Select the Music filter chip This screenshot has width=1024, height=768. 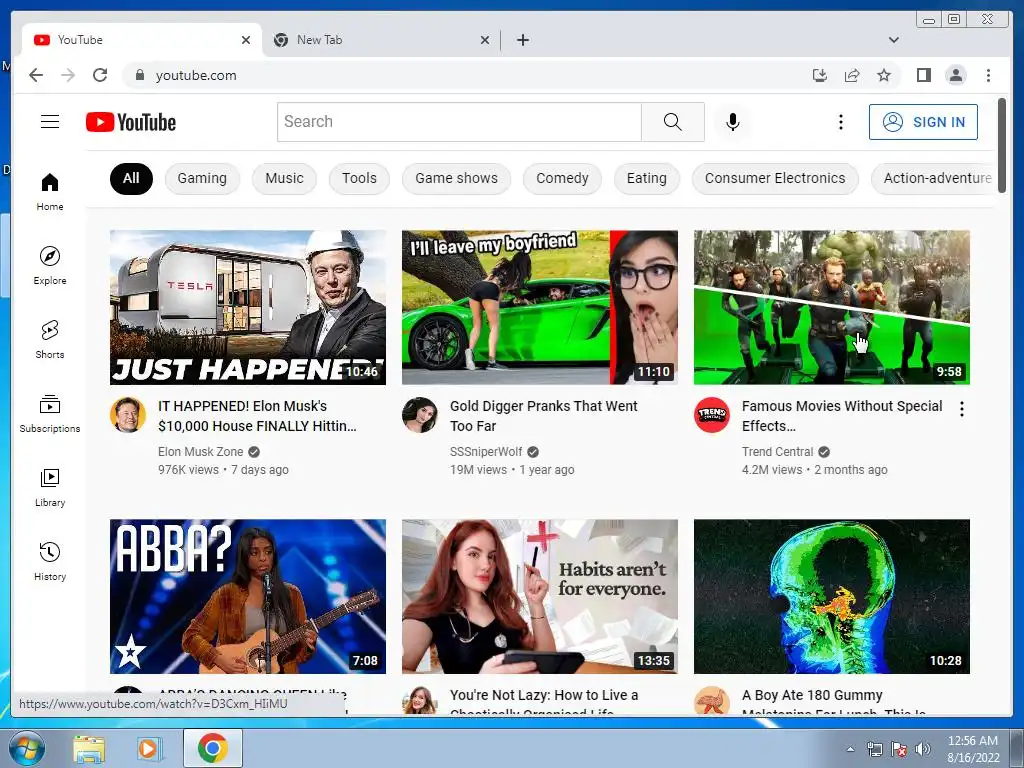[x=284, y=178]
